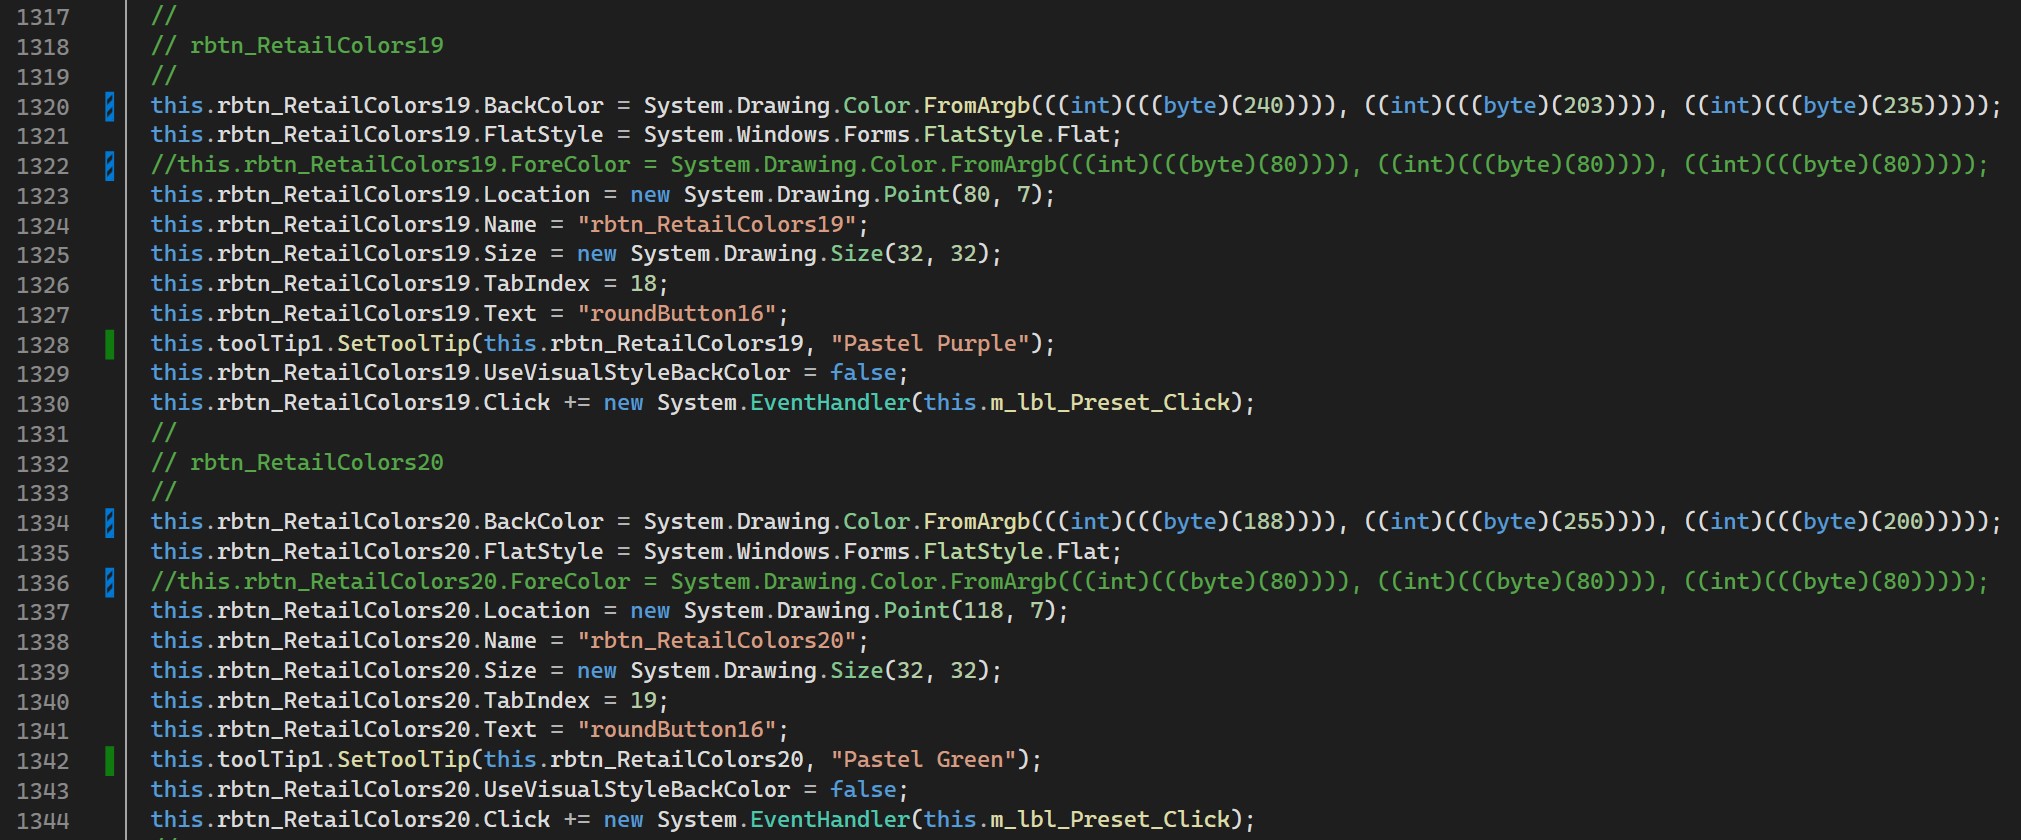Click "false" on line 1343
Screen dimensions: 2021x840
pos(863,790)
